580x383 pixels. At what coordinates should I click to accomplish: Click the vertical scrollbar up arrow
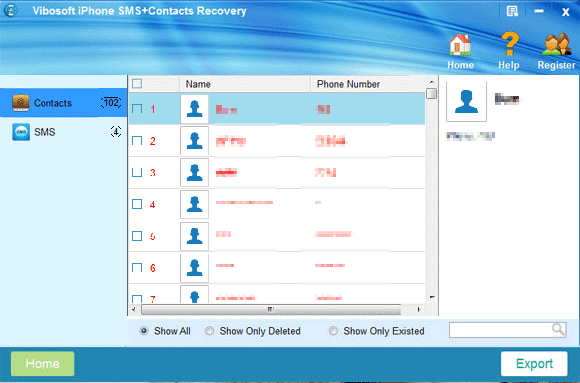pyautogui.click(x=431, y=81)
